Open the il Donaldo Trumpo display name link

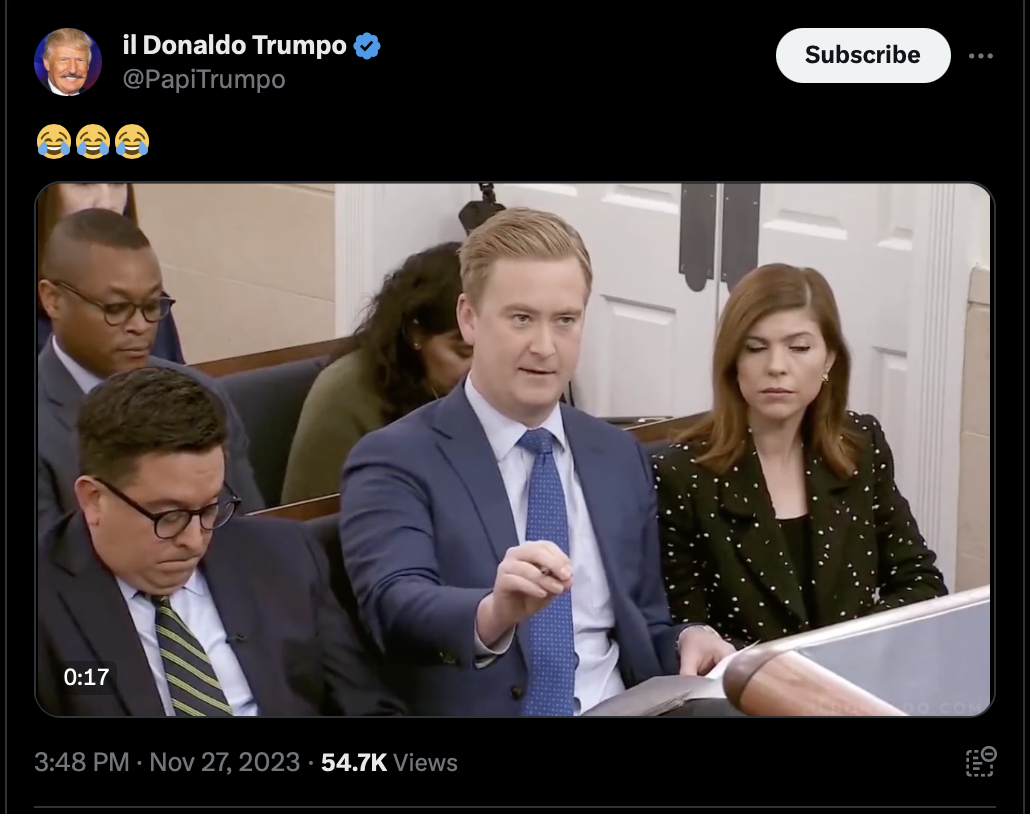click(x=235, y=45)
